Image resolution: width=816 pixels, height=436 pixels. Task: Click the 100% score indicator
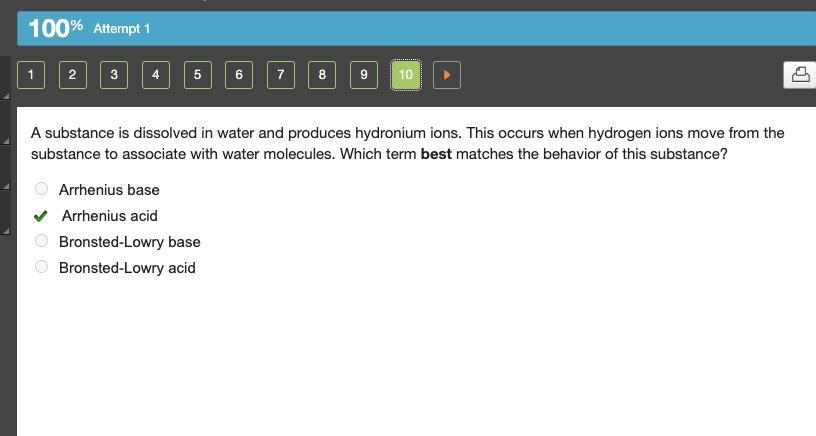pyautogui.click(x=56, y=28)
